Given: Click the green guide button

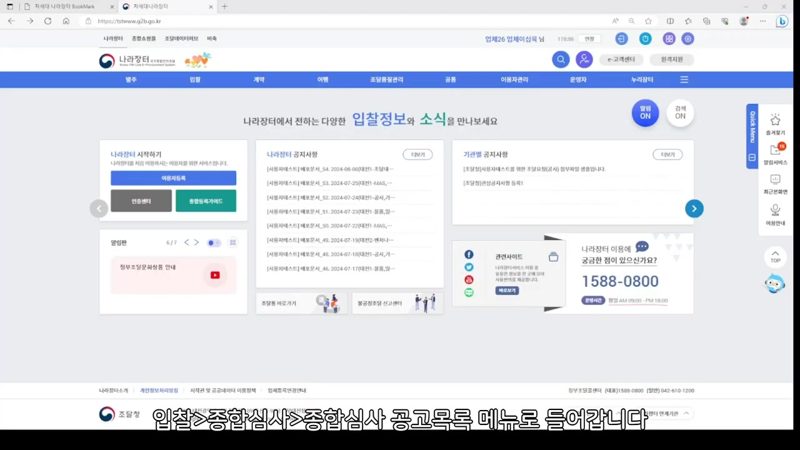Looking at the screenshot, I should pyautogui.click(x=206, y=201).
